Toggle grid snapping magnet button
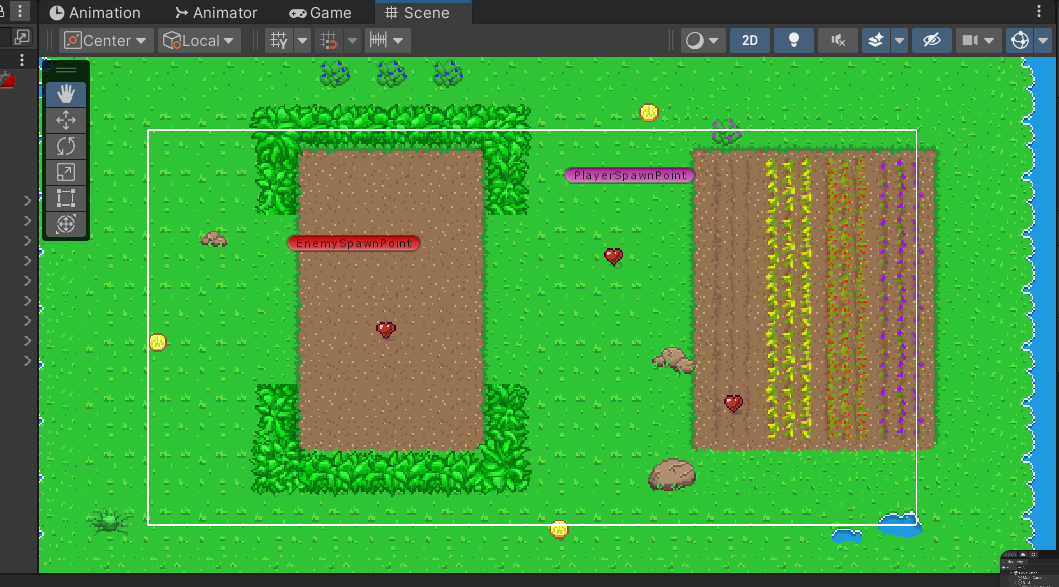 329,41
